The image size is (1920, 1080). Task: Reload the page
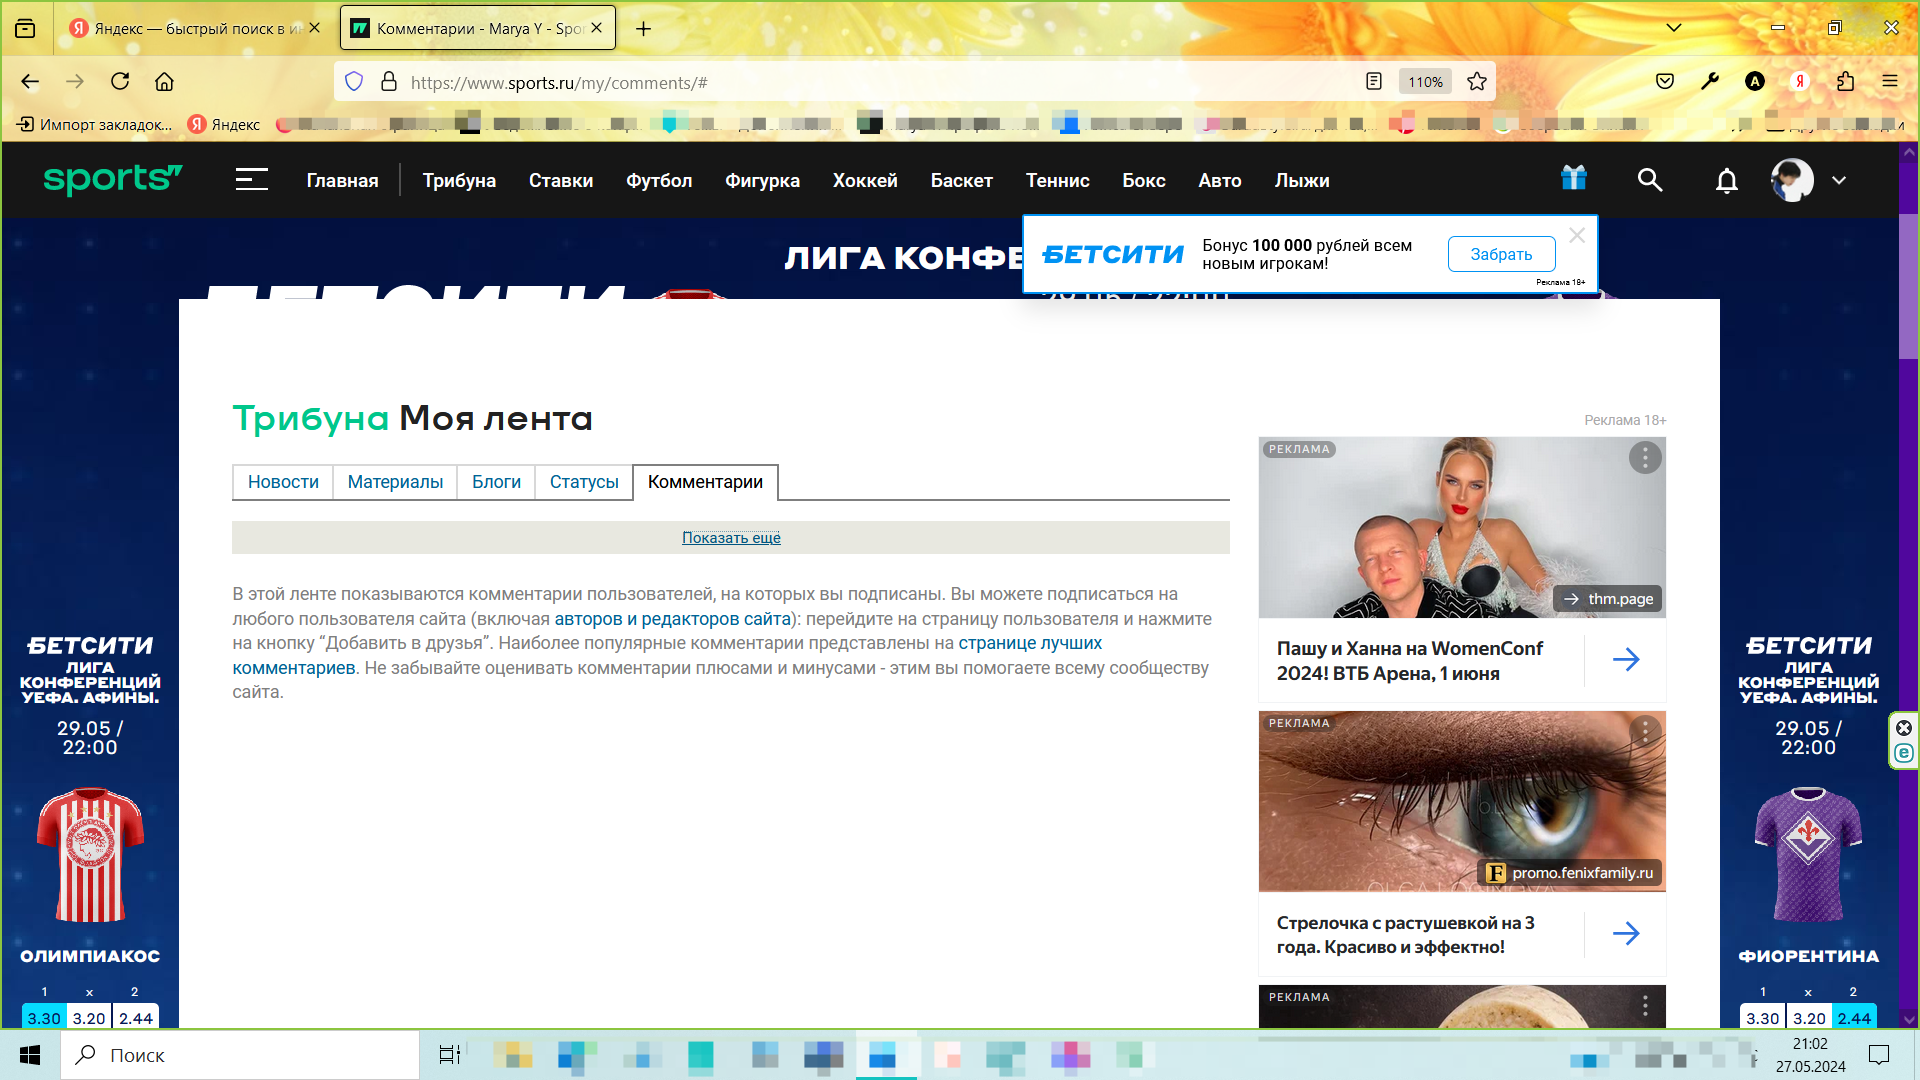coord(120,82)
